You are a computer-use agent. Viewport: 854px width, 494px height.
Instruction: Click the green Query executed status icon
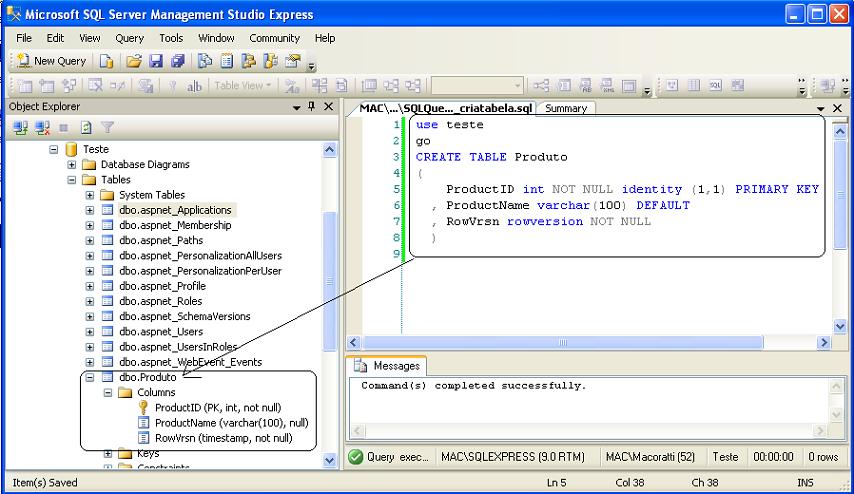(356, 456)
